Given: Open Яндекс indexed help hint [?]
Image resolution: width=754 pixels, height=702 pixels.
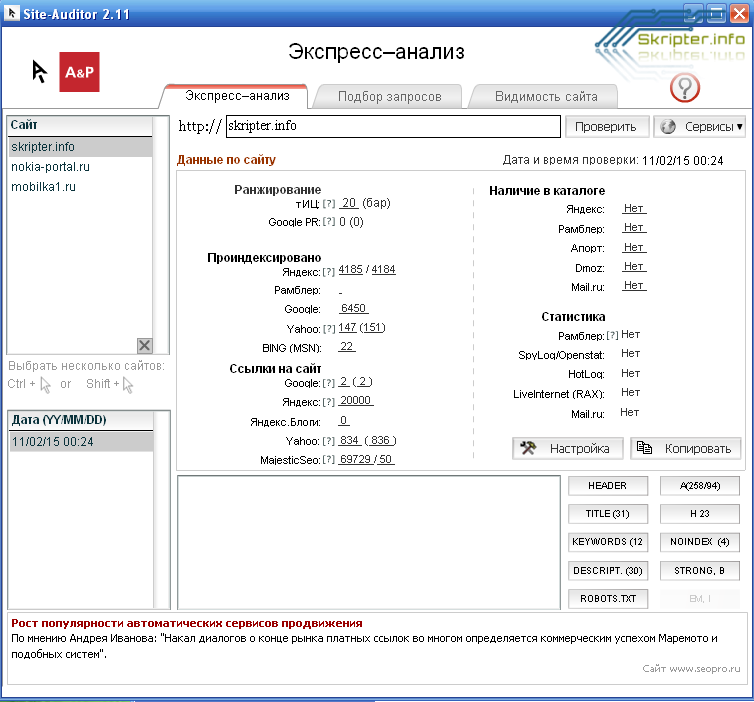Looking at the screenshot, I should tap(329, 272).
